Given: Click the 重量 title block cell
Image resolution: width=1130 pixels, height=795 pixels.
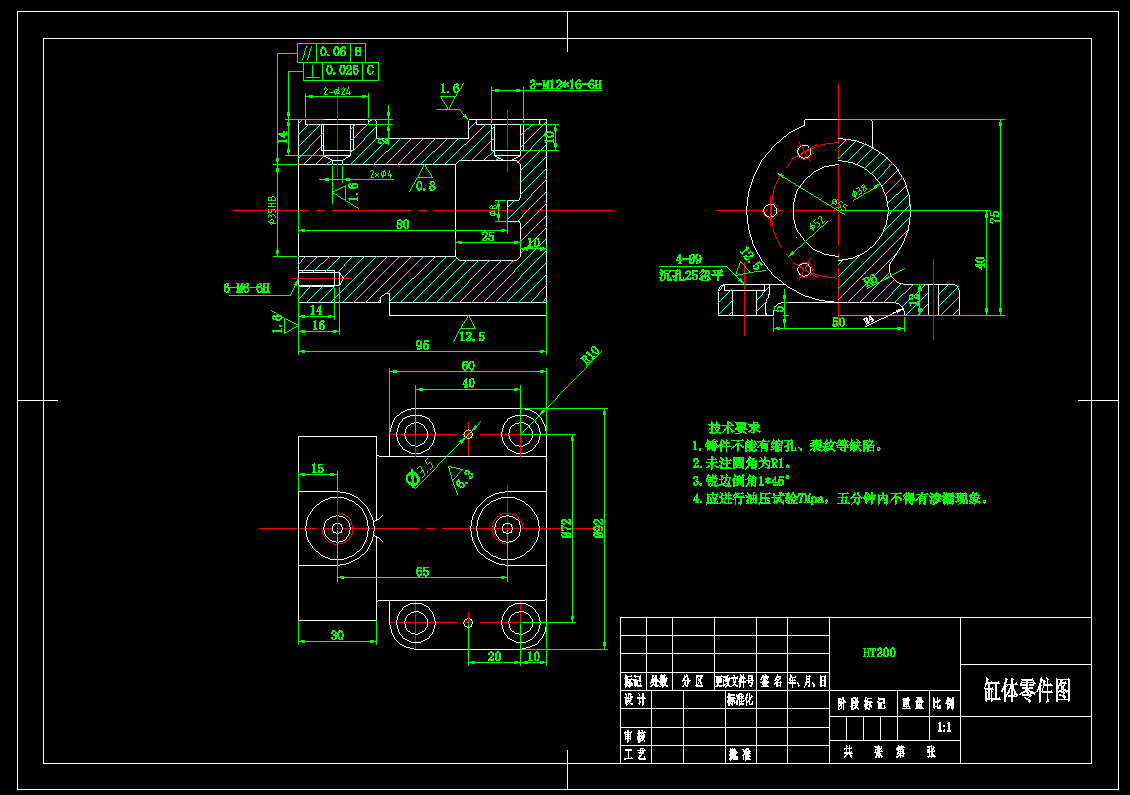Looking at the screenshot, I should [x=913, y=703].
